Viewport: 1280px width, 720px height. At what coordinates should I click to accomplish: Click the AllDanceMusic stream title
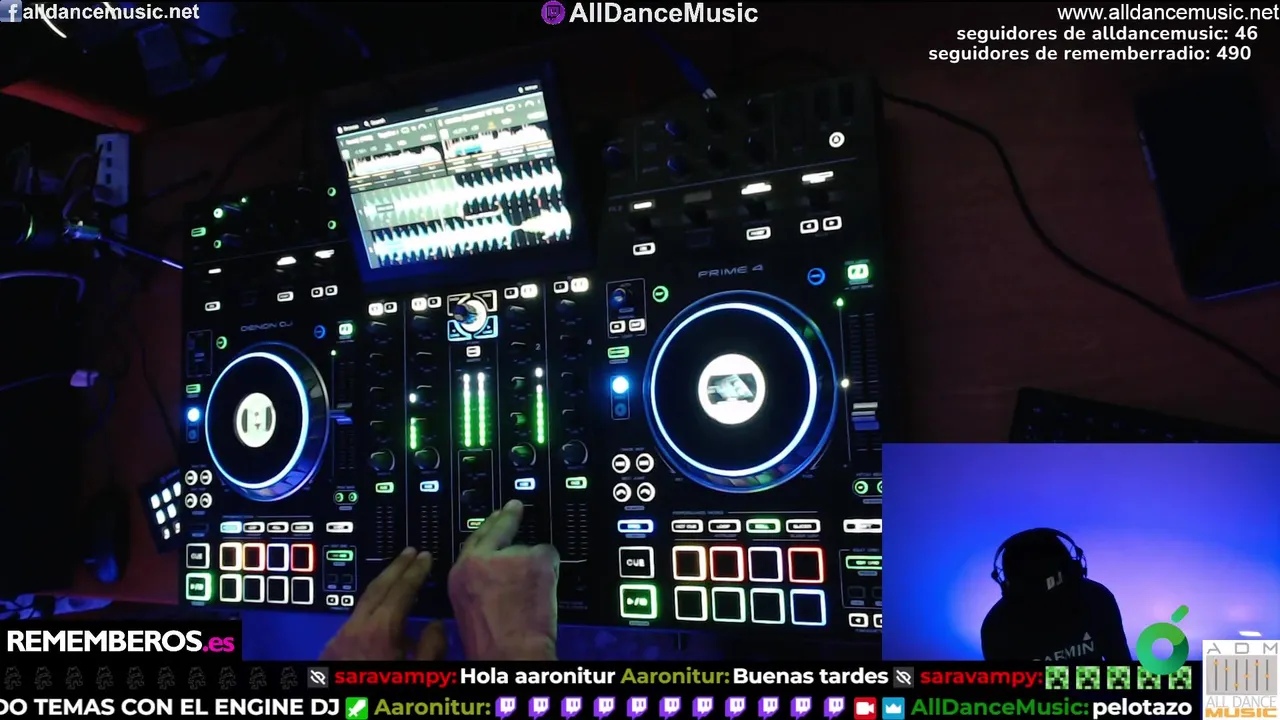(x=663, y=13)
